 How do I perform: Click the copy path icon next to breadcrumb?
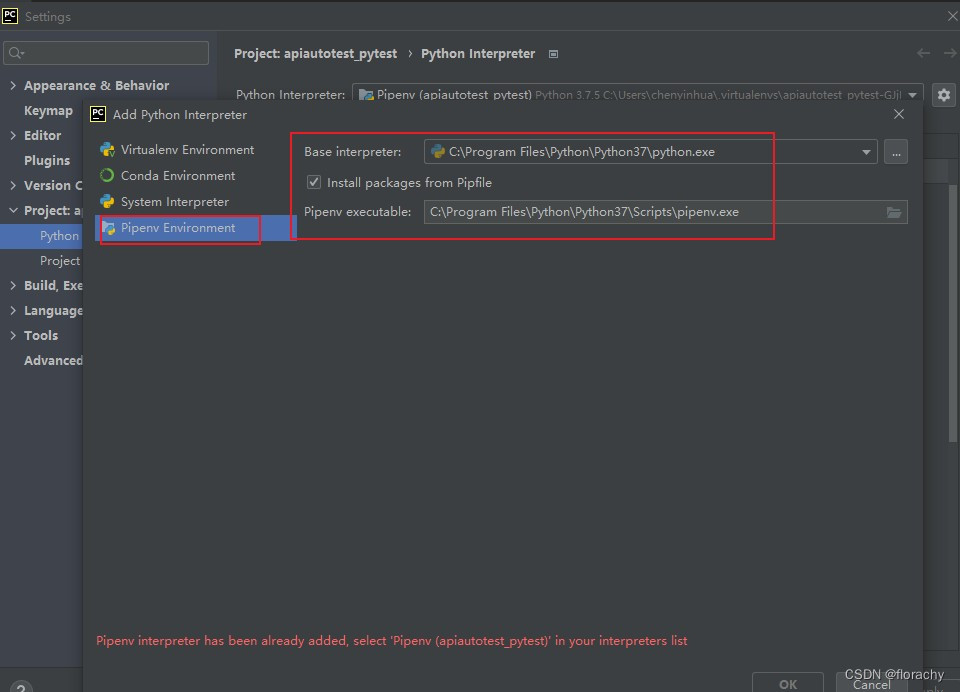pyautogui.click(x=553, y=54)
